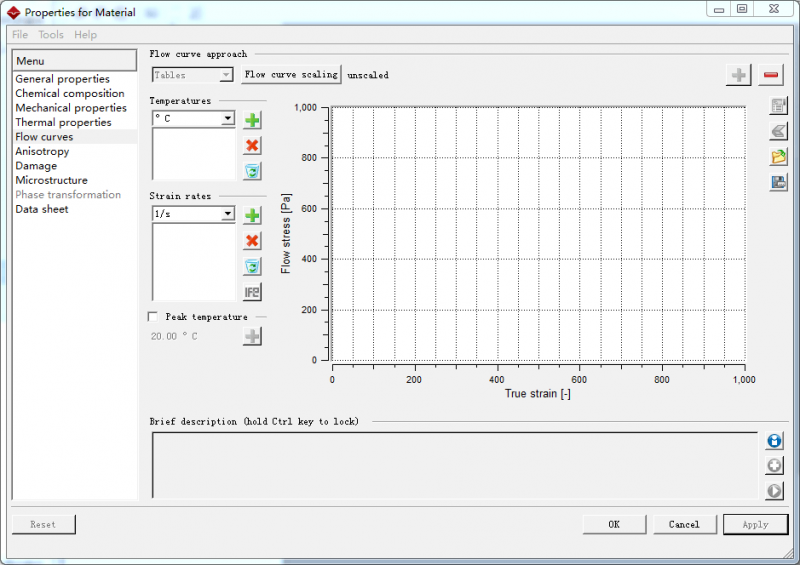Image resolution: width=800 pixels, height=565 pixels.
Task: Open the File menu
Action: point(20,35)
